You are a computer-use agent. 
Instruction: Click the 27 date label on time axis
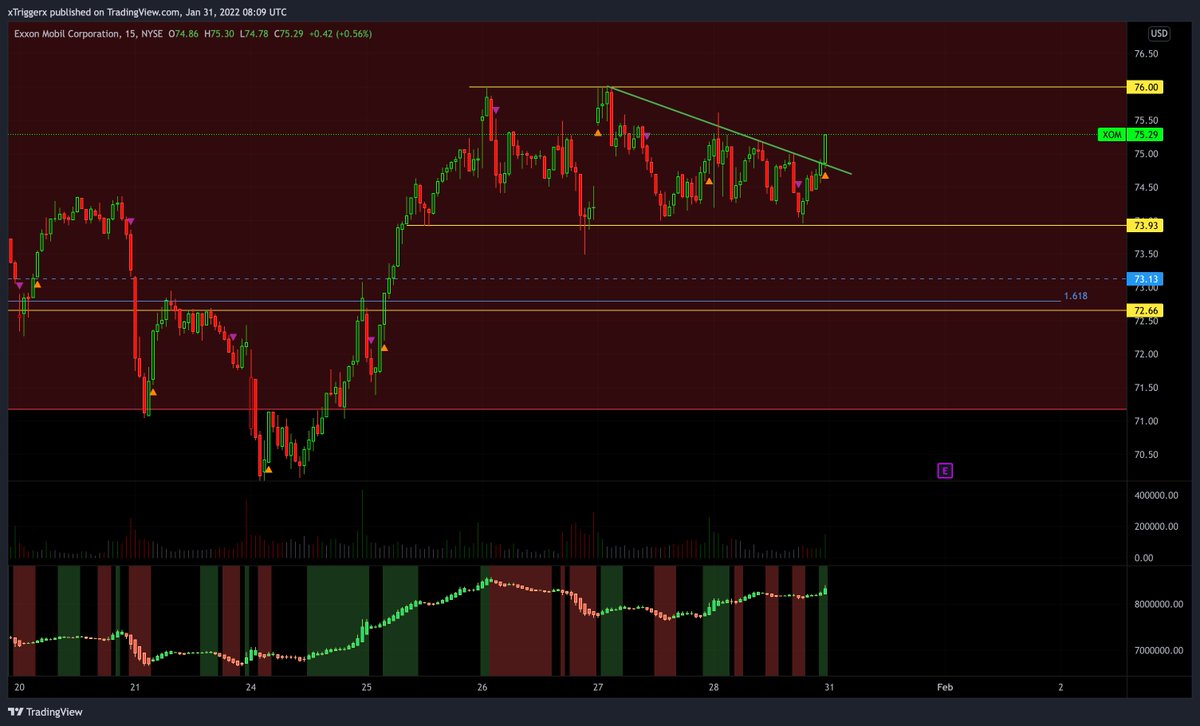pos(598,687)
